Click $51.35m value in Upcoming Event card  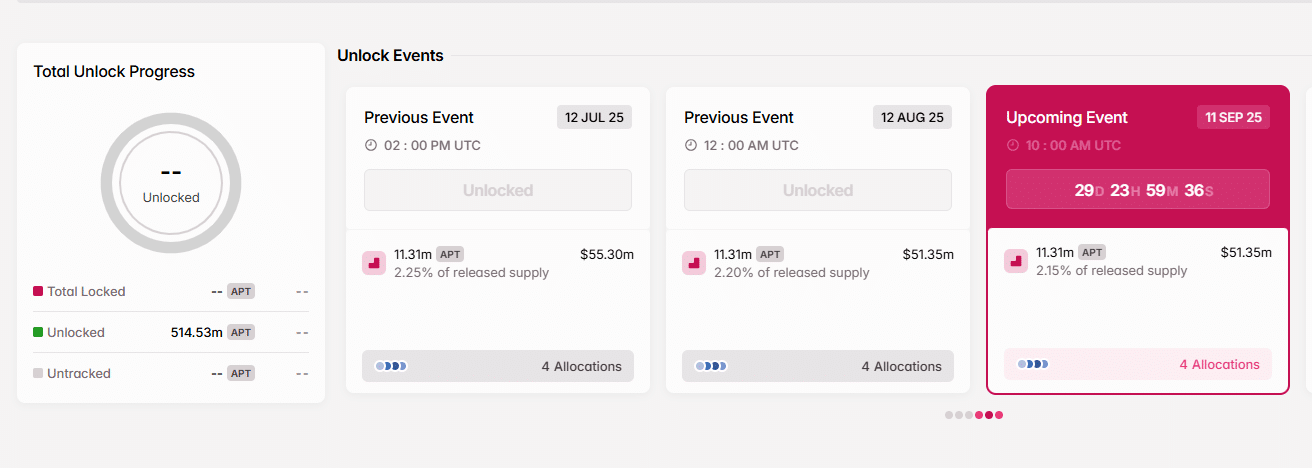[x=1246, y=252]
